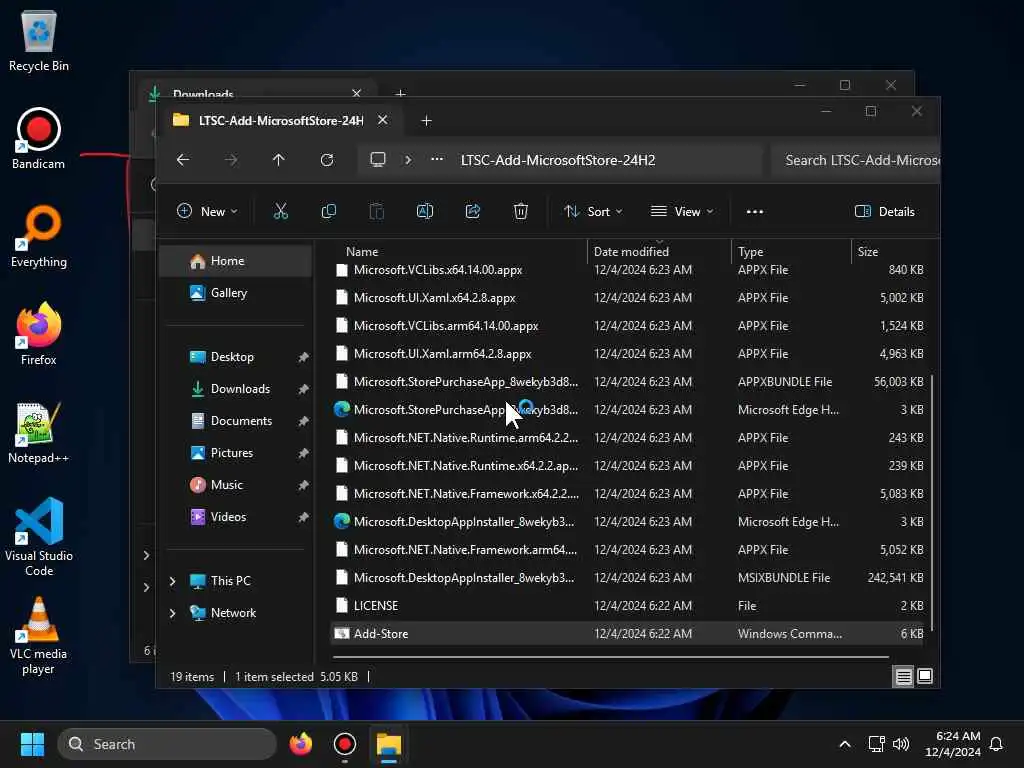The height and width of the screenshot is (768, 1024).
Task: Click the Share icon in toolbar
Action: 473,211
